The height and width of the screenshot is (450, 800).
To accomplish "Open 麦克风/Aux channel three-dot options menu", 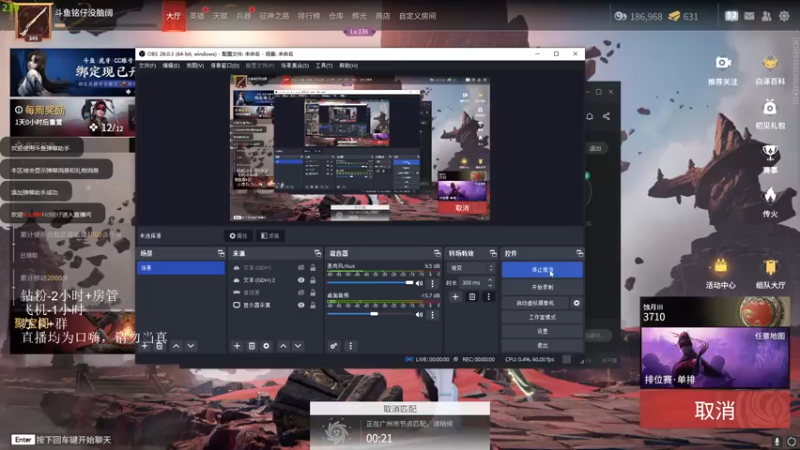I will 433,283.
